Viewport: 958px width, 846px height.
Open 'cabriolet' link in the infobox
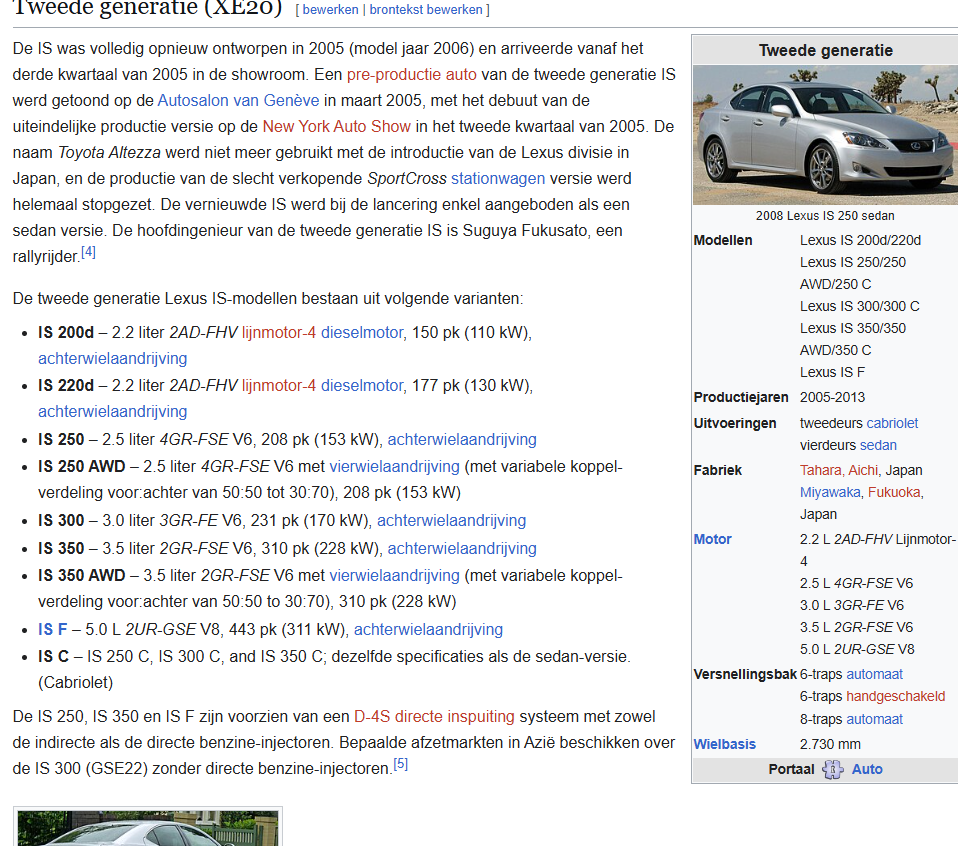pos(892,423)
